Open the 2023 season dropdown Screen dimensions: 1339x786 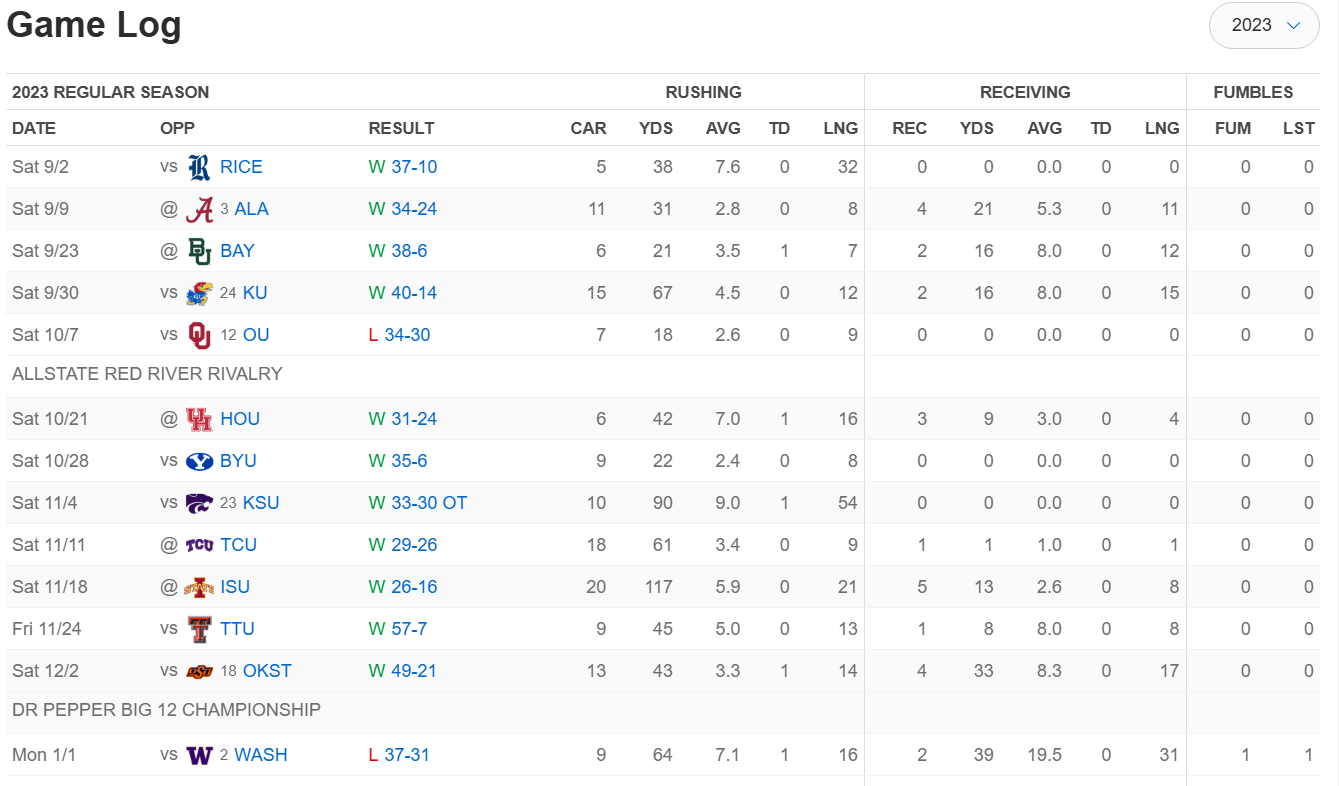point(1264,26)
